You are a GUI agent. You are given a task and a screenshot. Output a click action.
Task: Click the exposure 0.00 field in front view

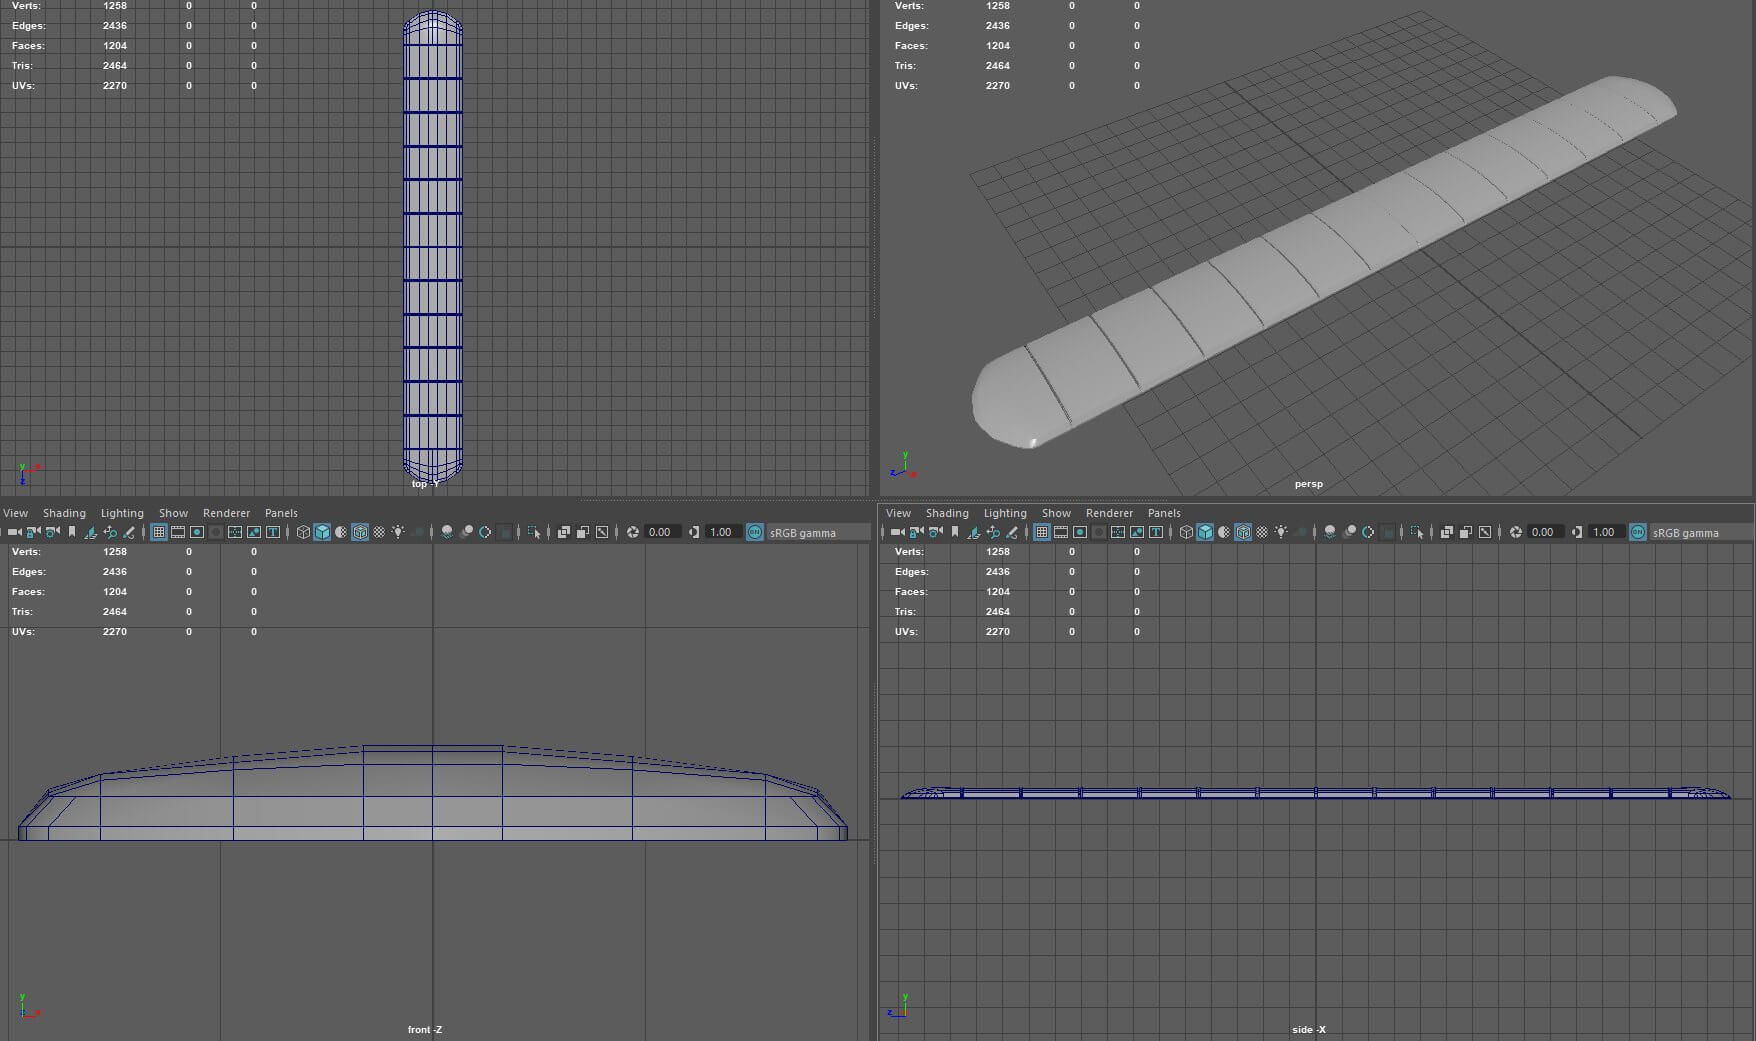tap(659, 532)
